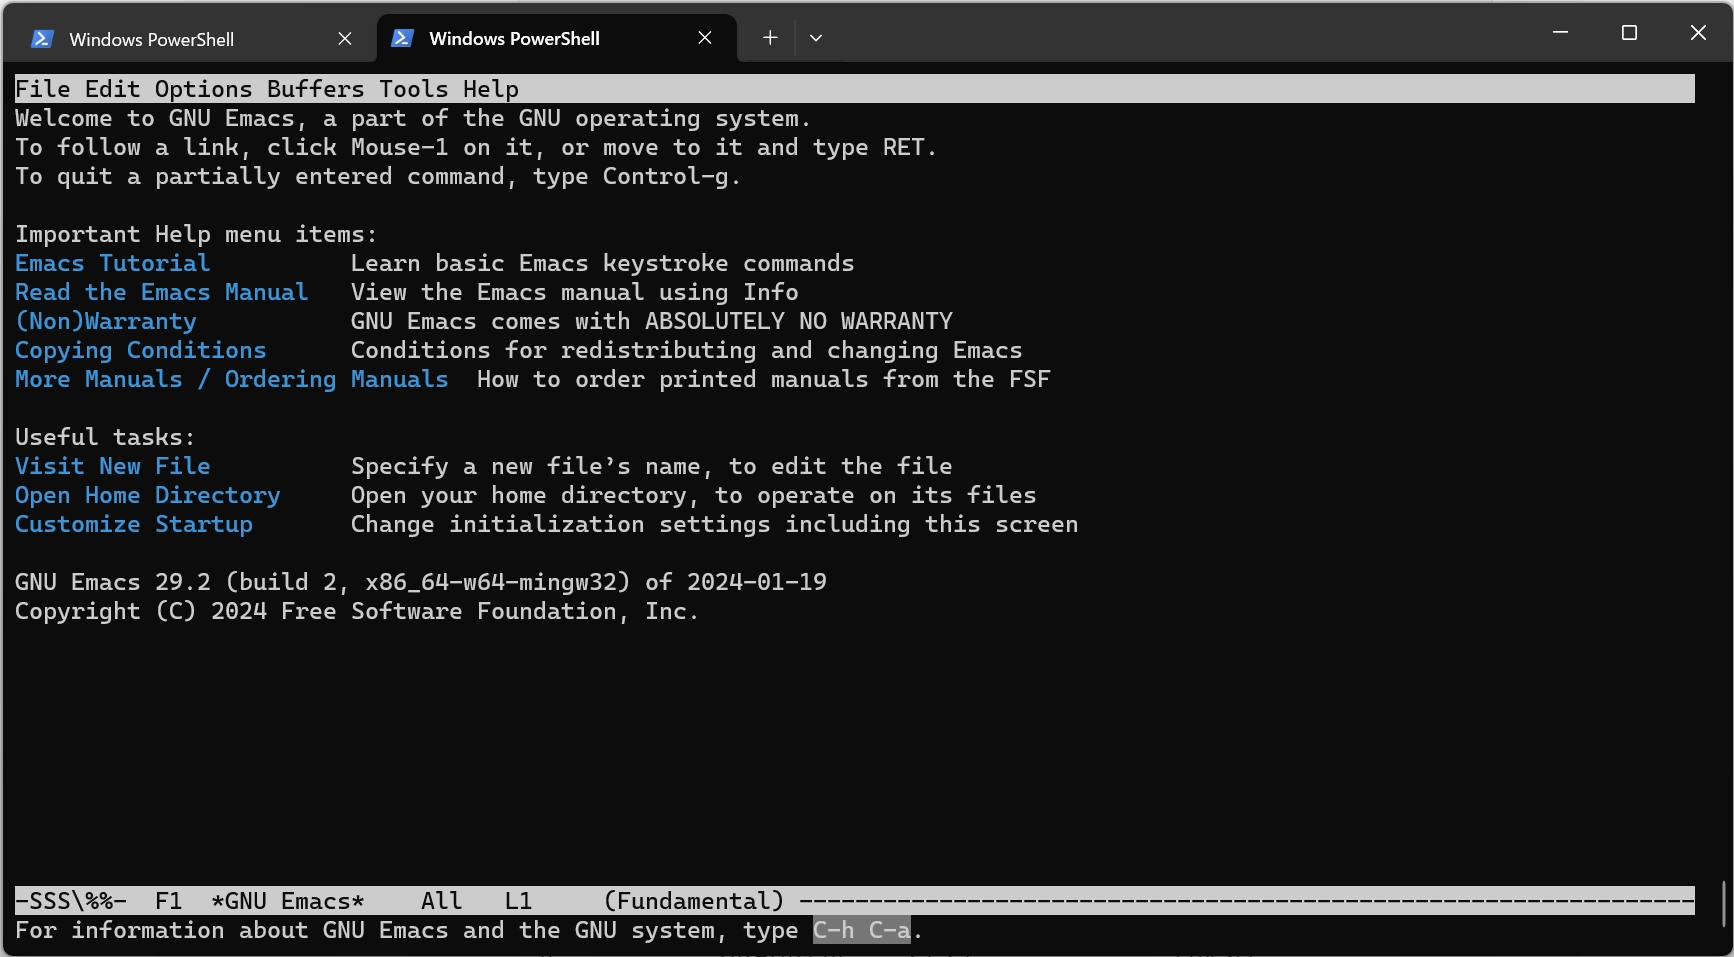The height and width of the screenshot is (957, 1734).
Task: Minimize the terminal window
Action: coord(1560,33)
